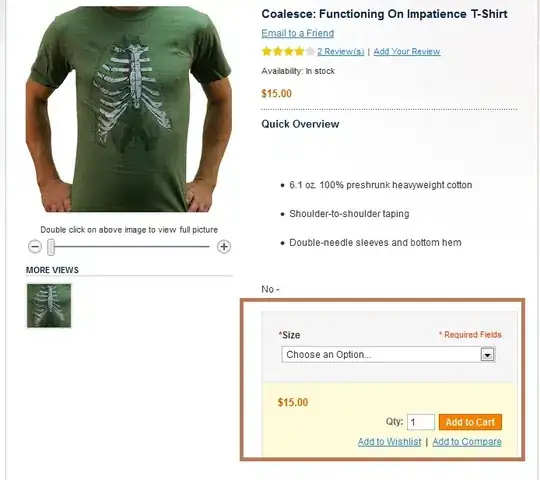Click the Coalesce product title heading
Screen dimensions: 540x480
pos(384,14)
